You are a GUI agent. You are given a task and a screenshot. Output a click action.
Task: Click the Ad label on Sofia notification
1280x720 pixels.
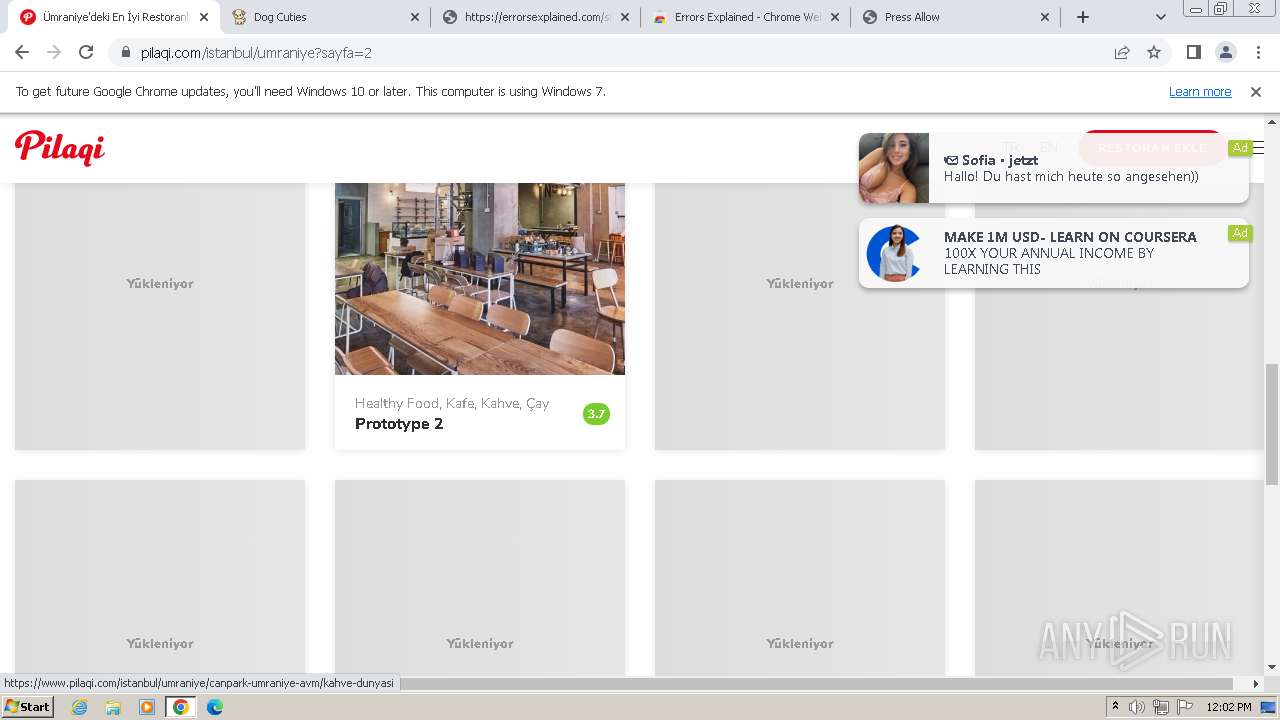pos(1240,148)
